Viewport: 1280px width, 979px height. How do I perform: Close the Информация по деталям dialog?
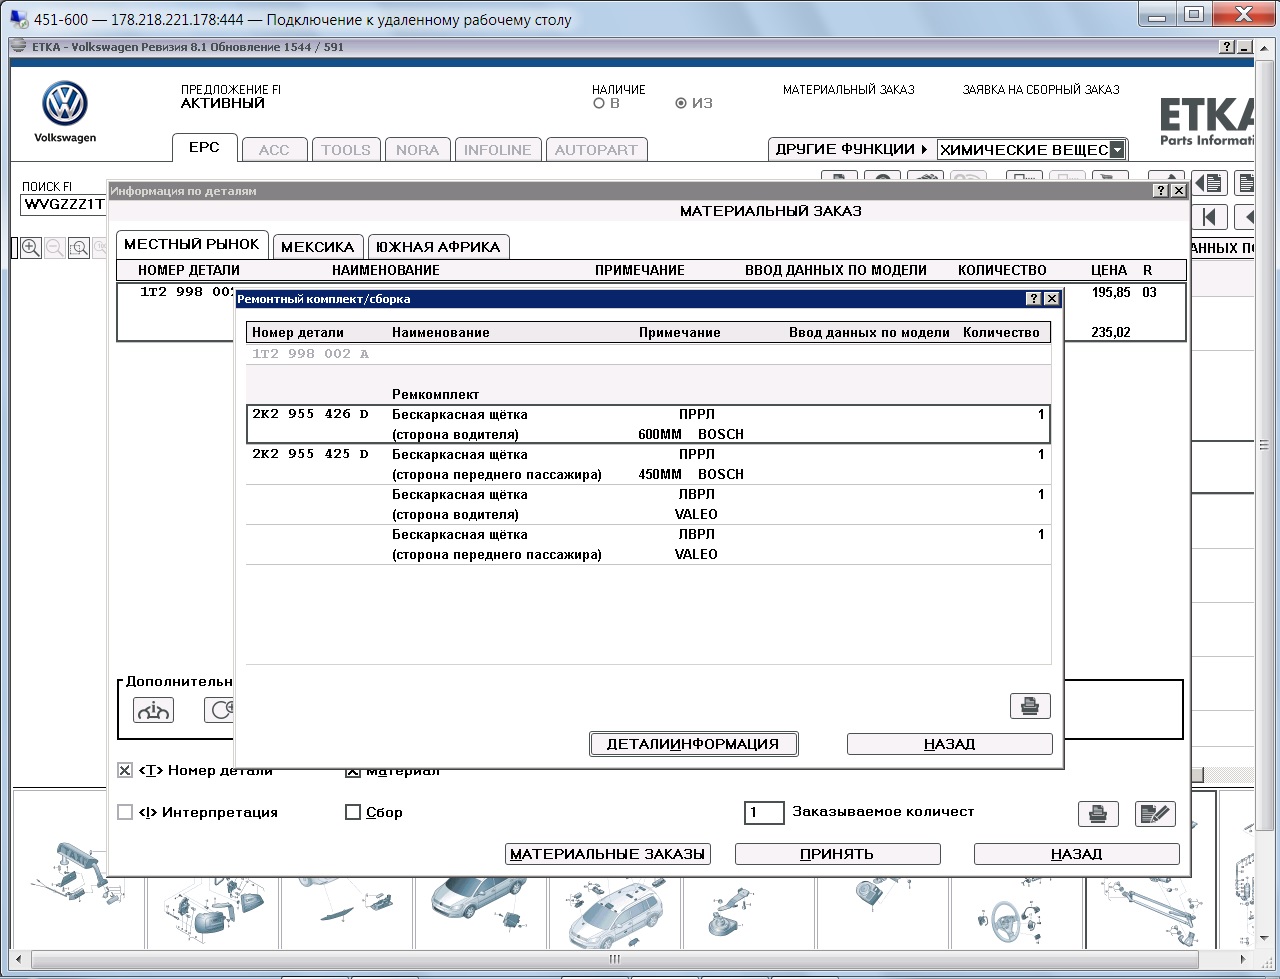1178,191
